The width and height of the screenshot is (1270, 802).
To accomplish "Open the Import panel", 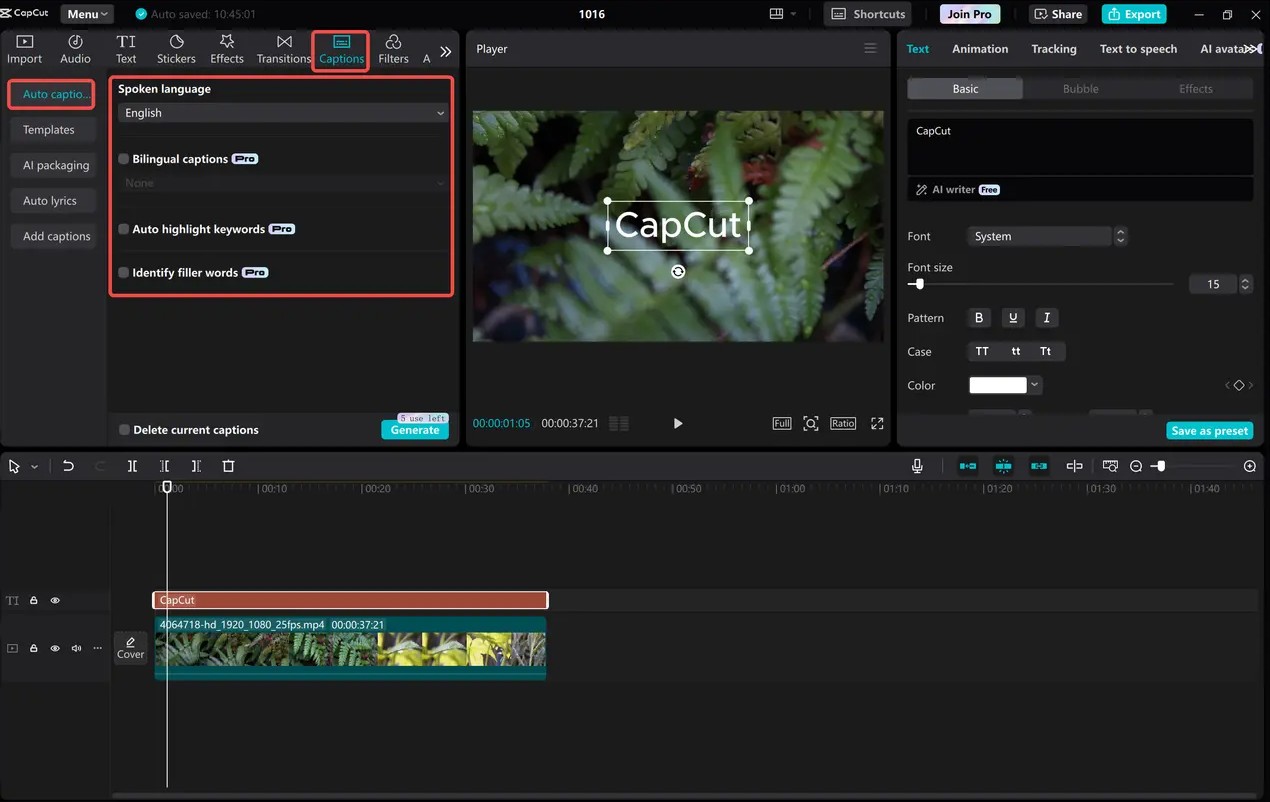I will click(x=25, y=49).
